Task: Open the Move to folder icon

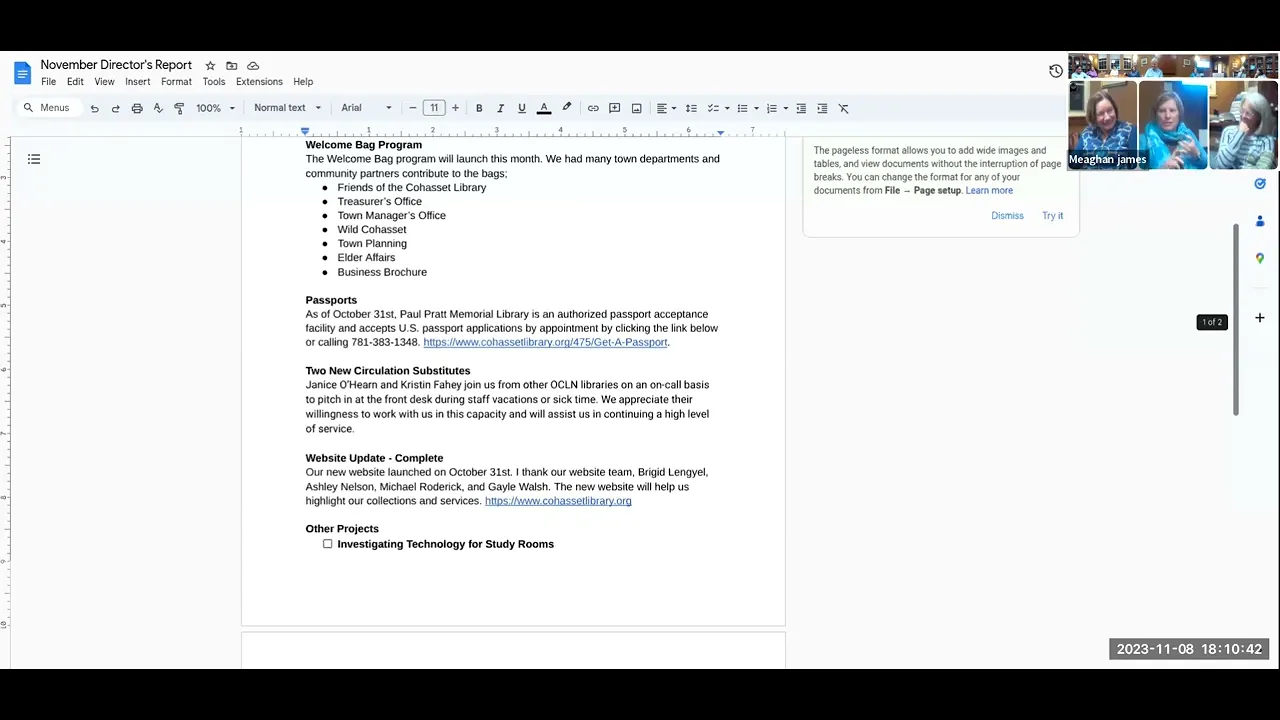Action: 231,66
